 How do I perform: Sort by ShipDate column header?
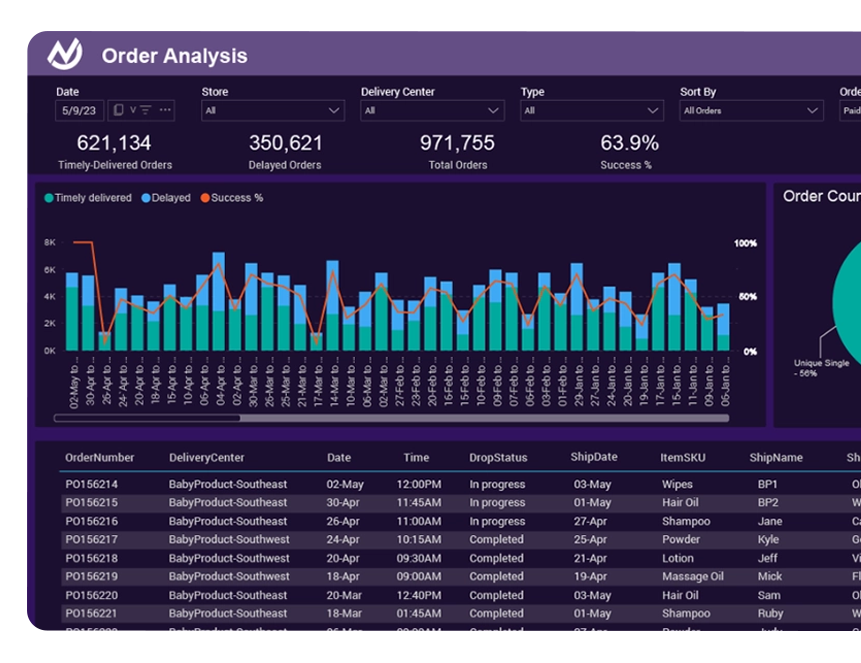tap(594, 457)
